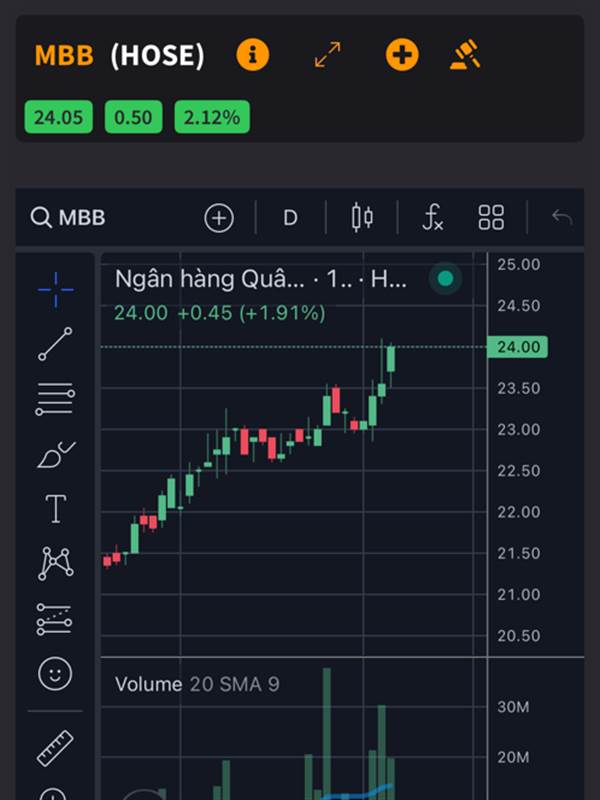Open the Fibonacci retracement tool
Viewport: 600px width, 800px height.
pos(55,399)
